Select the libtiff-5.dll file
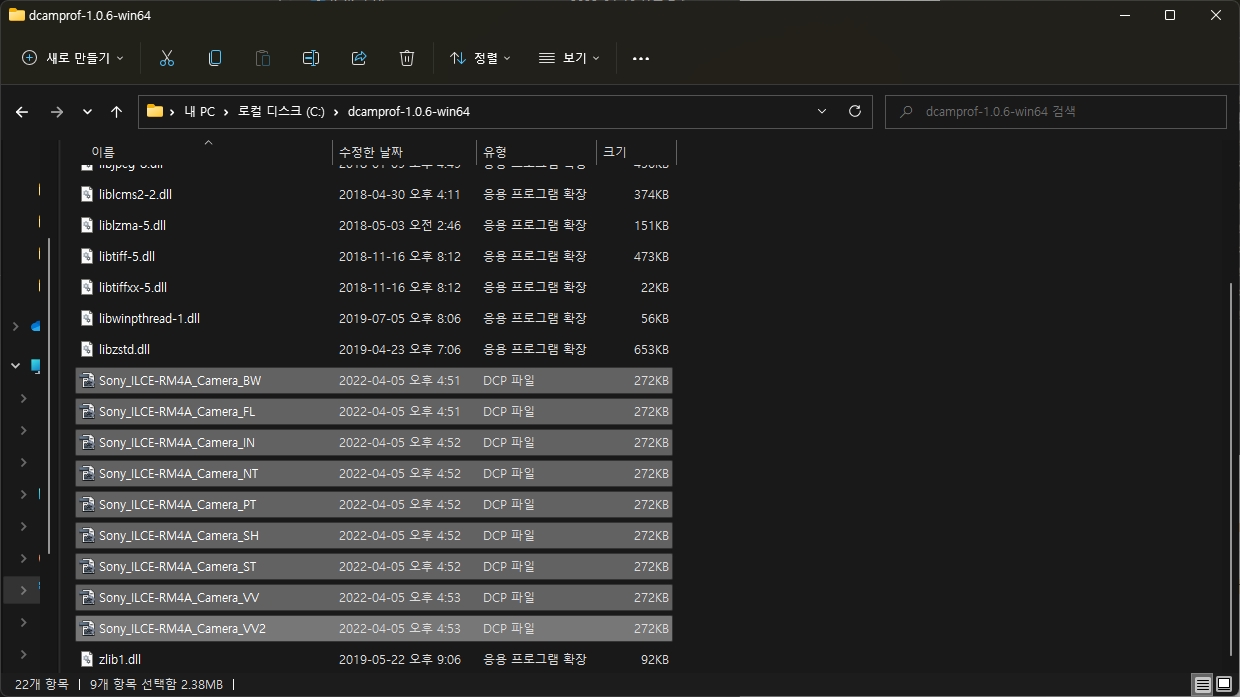This screenshot has height=697, width=1240. 374,256
